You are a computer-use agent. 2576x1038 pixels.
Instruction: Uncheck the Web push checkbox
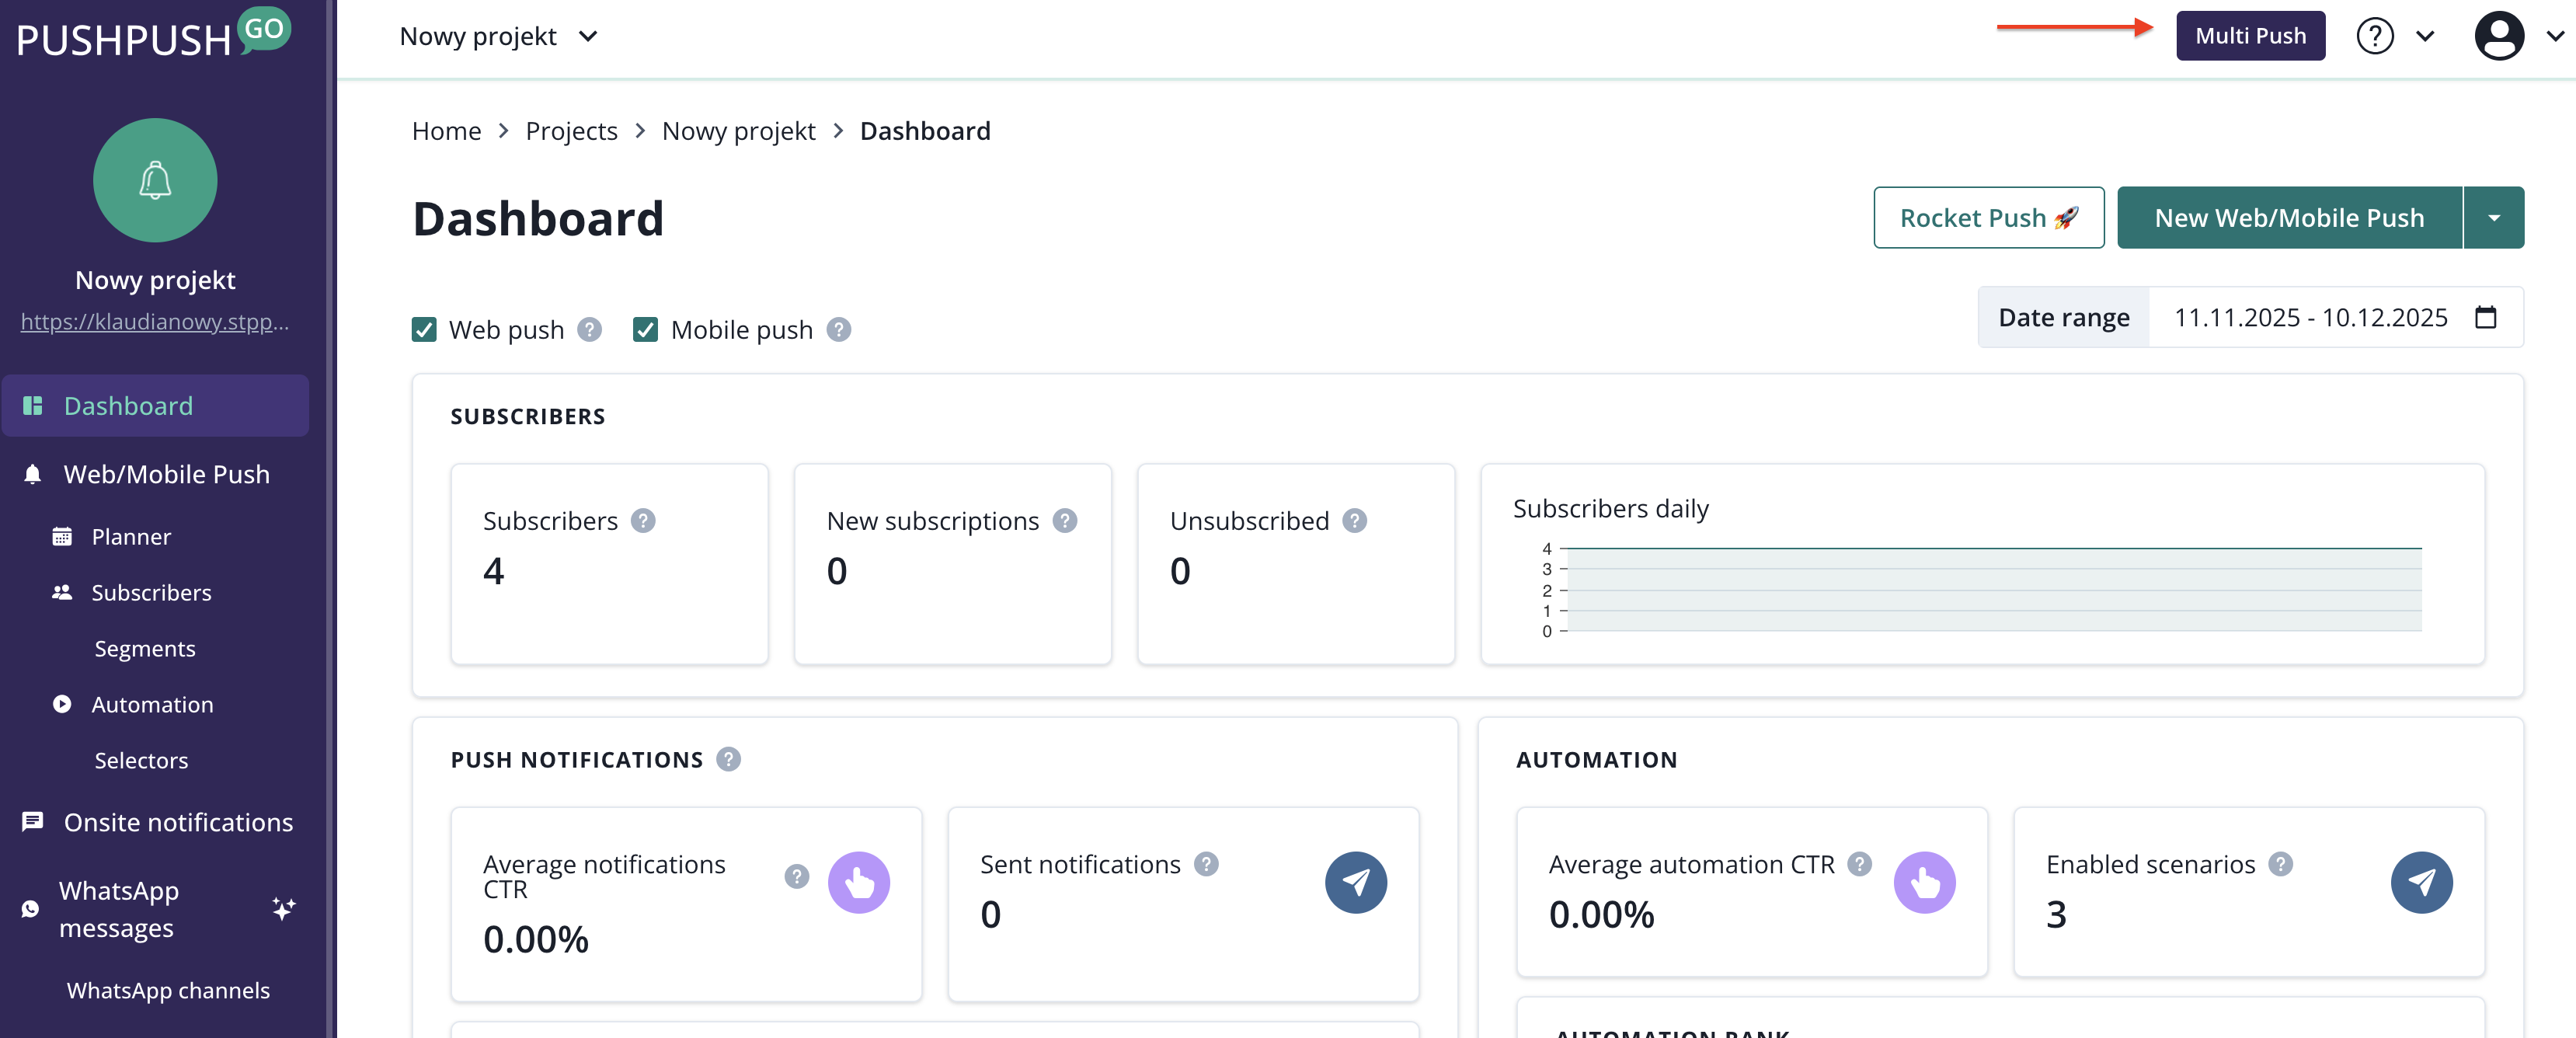point(424,330)
